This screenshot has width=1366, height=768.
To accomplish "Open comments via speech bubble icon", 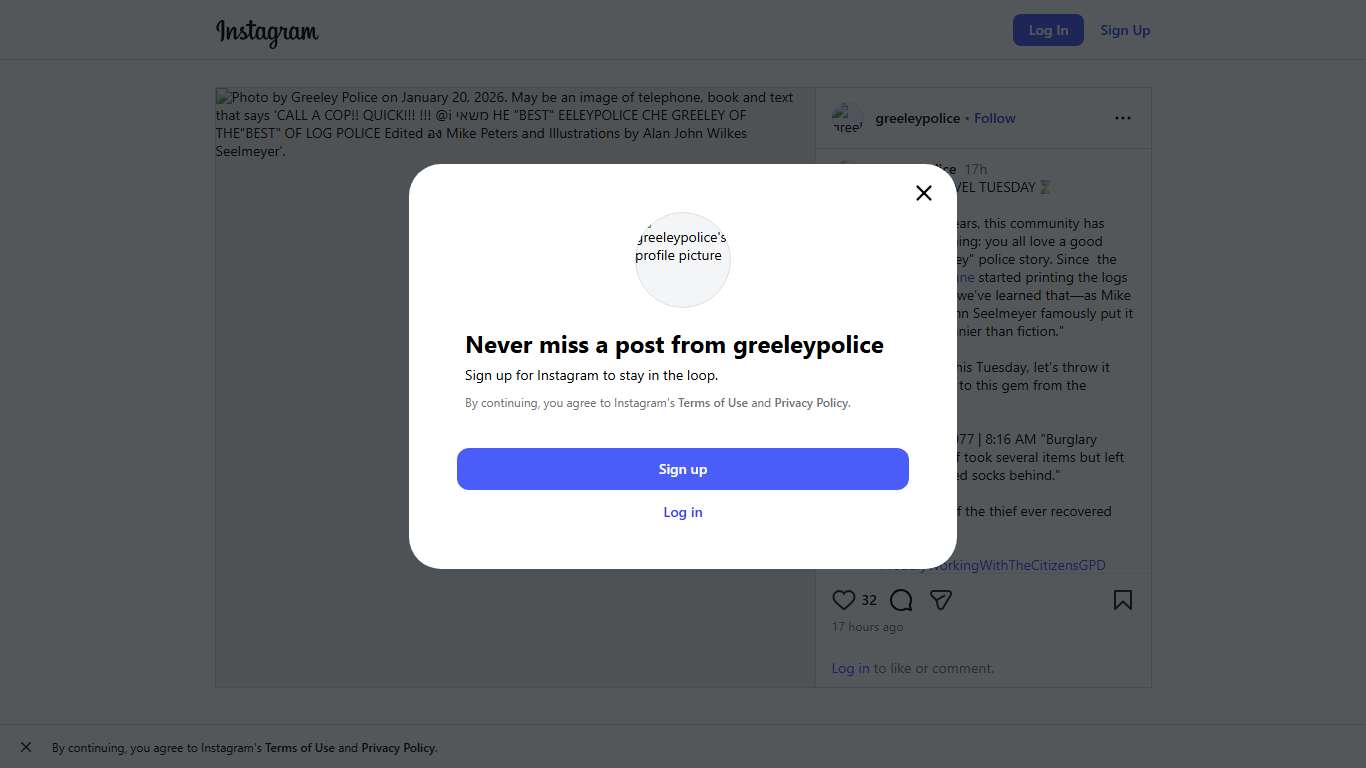I will pyautogui.click(x=901, y=600).
